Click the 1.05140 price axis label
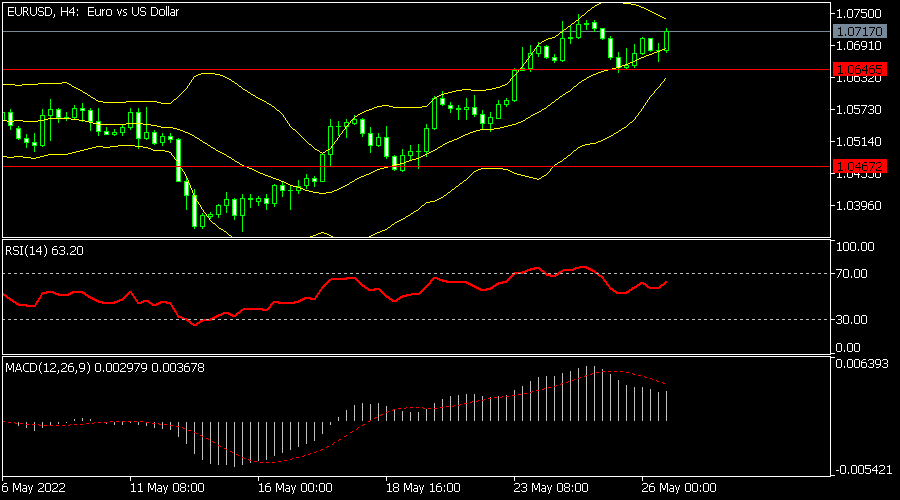This screenshot has width=900, height=500. coord(859,141)
